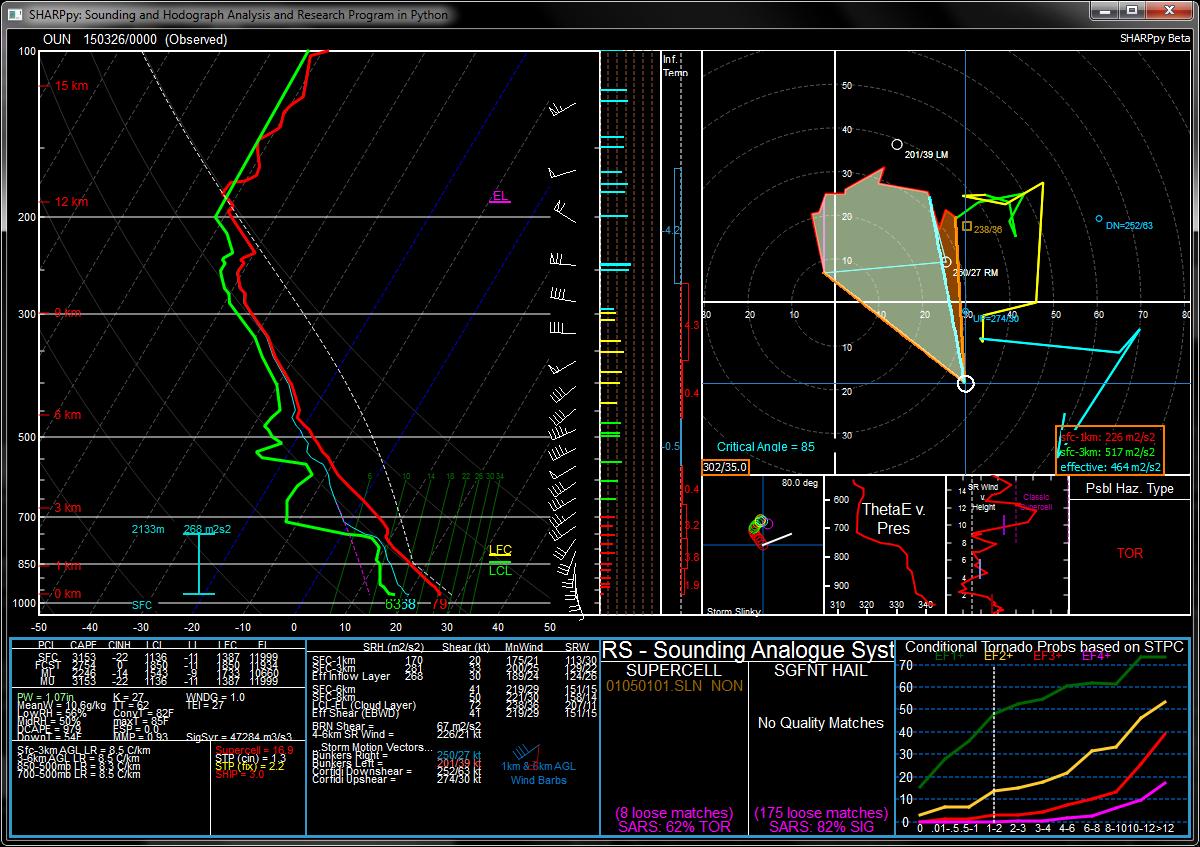
Task: Click the Storm Slinky inset label
Action: click(x=734, y=610)
